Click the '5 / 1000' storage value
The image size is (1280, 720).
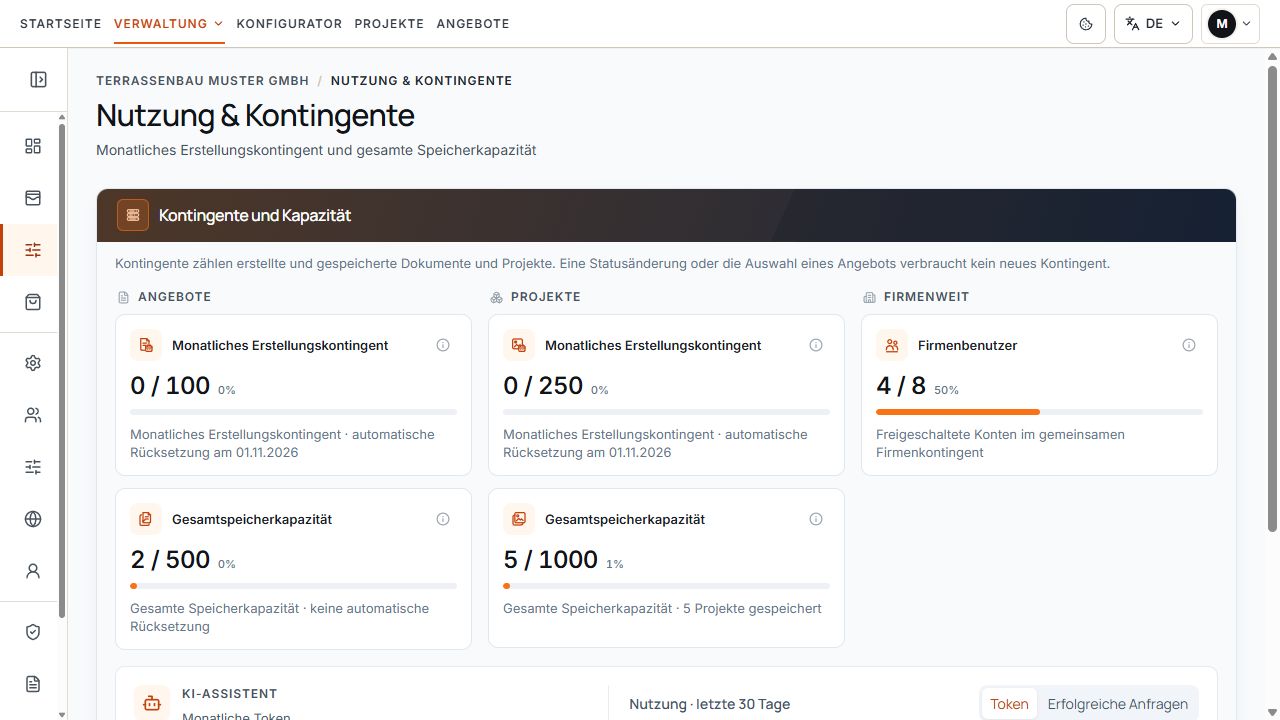pyautogui.click(x=551, y=559)
